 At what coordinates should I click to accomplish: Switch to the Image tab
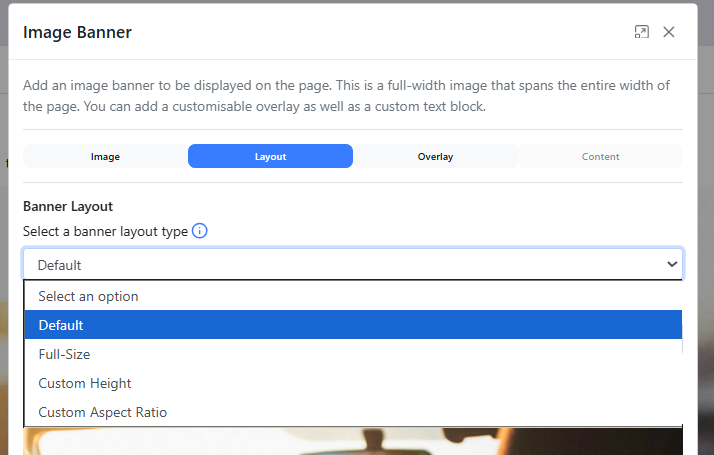pos(105,156)
